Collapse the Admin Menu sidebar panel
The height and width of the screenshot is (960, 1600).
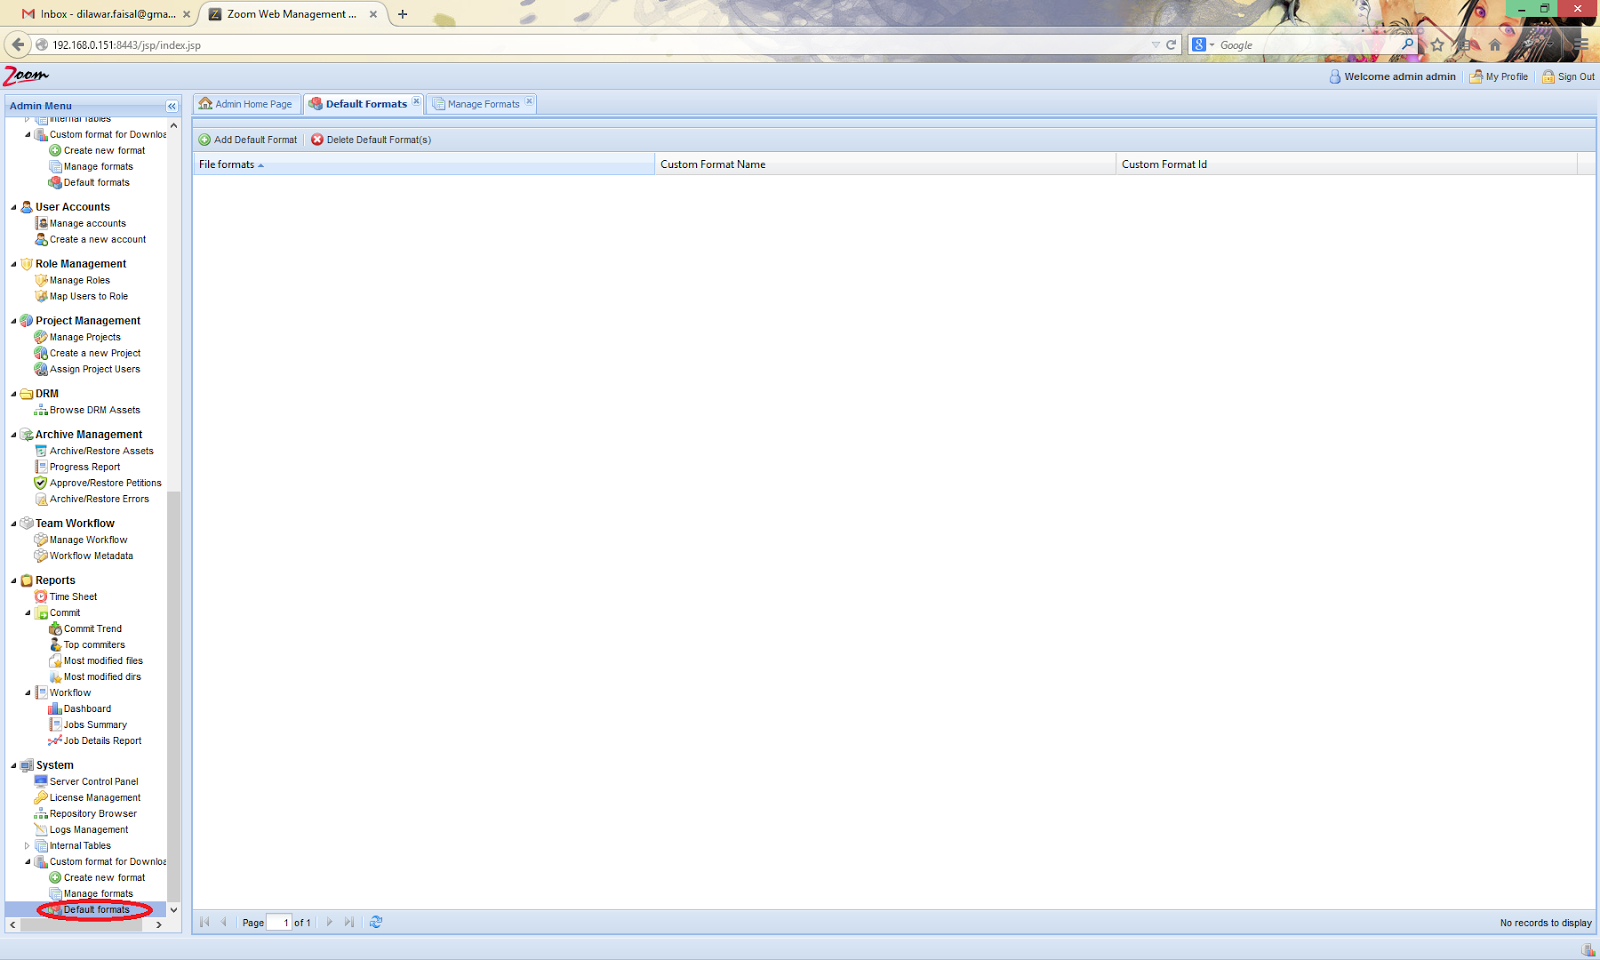click(172, 106)
